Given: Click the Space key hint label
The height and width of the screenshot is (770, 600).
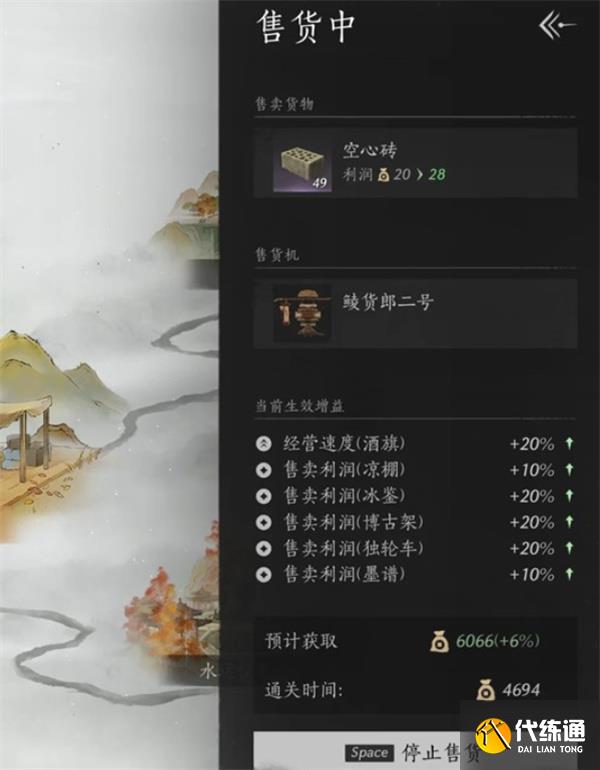Looking at the screenshot, I should pyautogui.click(x=369, y=753).
